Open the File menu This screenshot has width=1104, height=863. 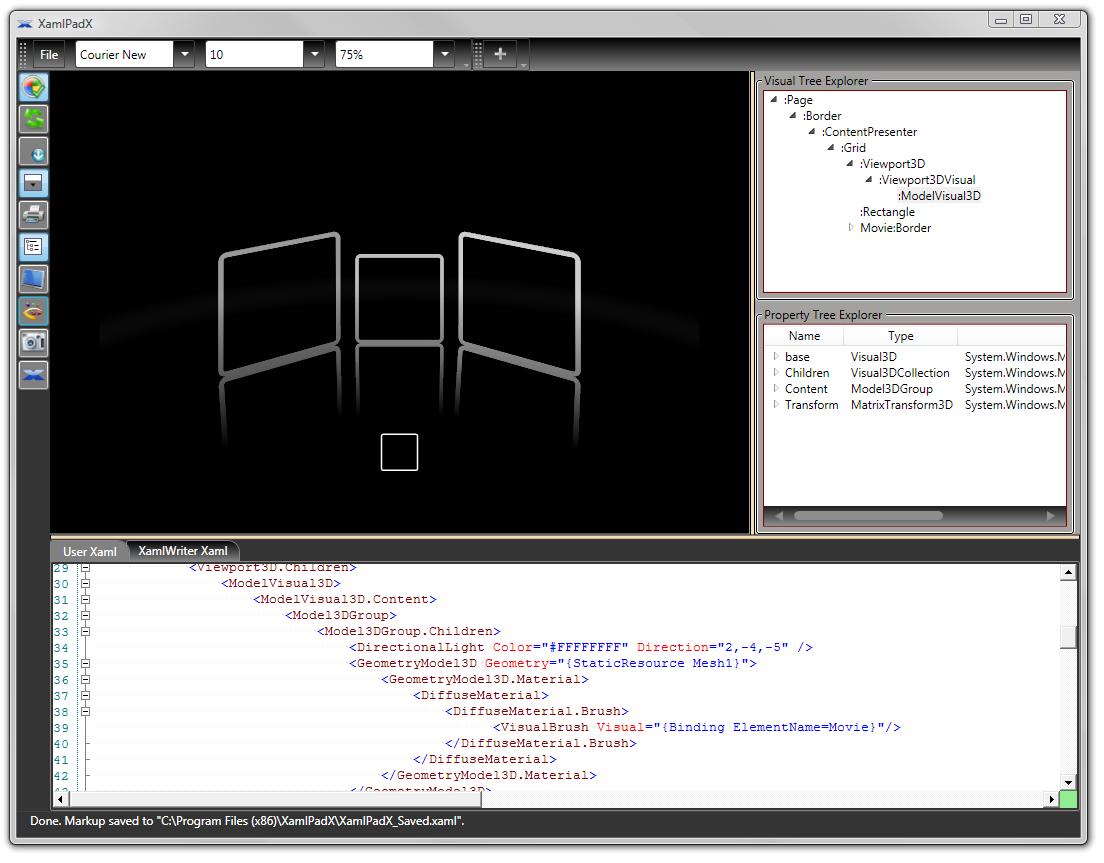click(48, 55)
